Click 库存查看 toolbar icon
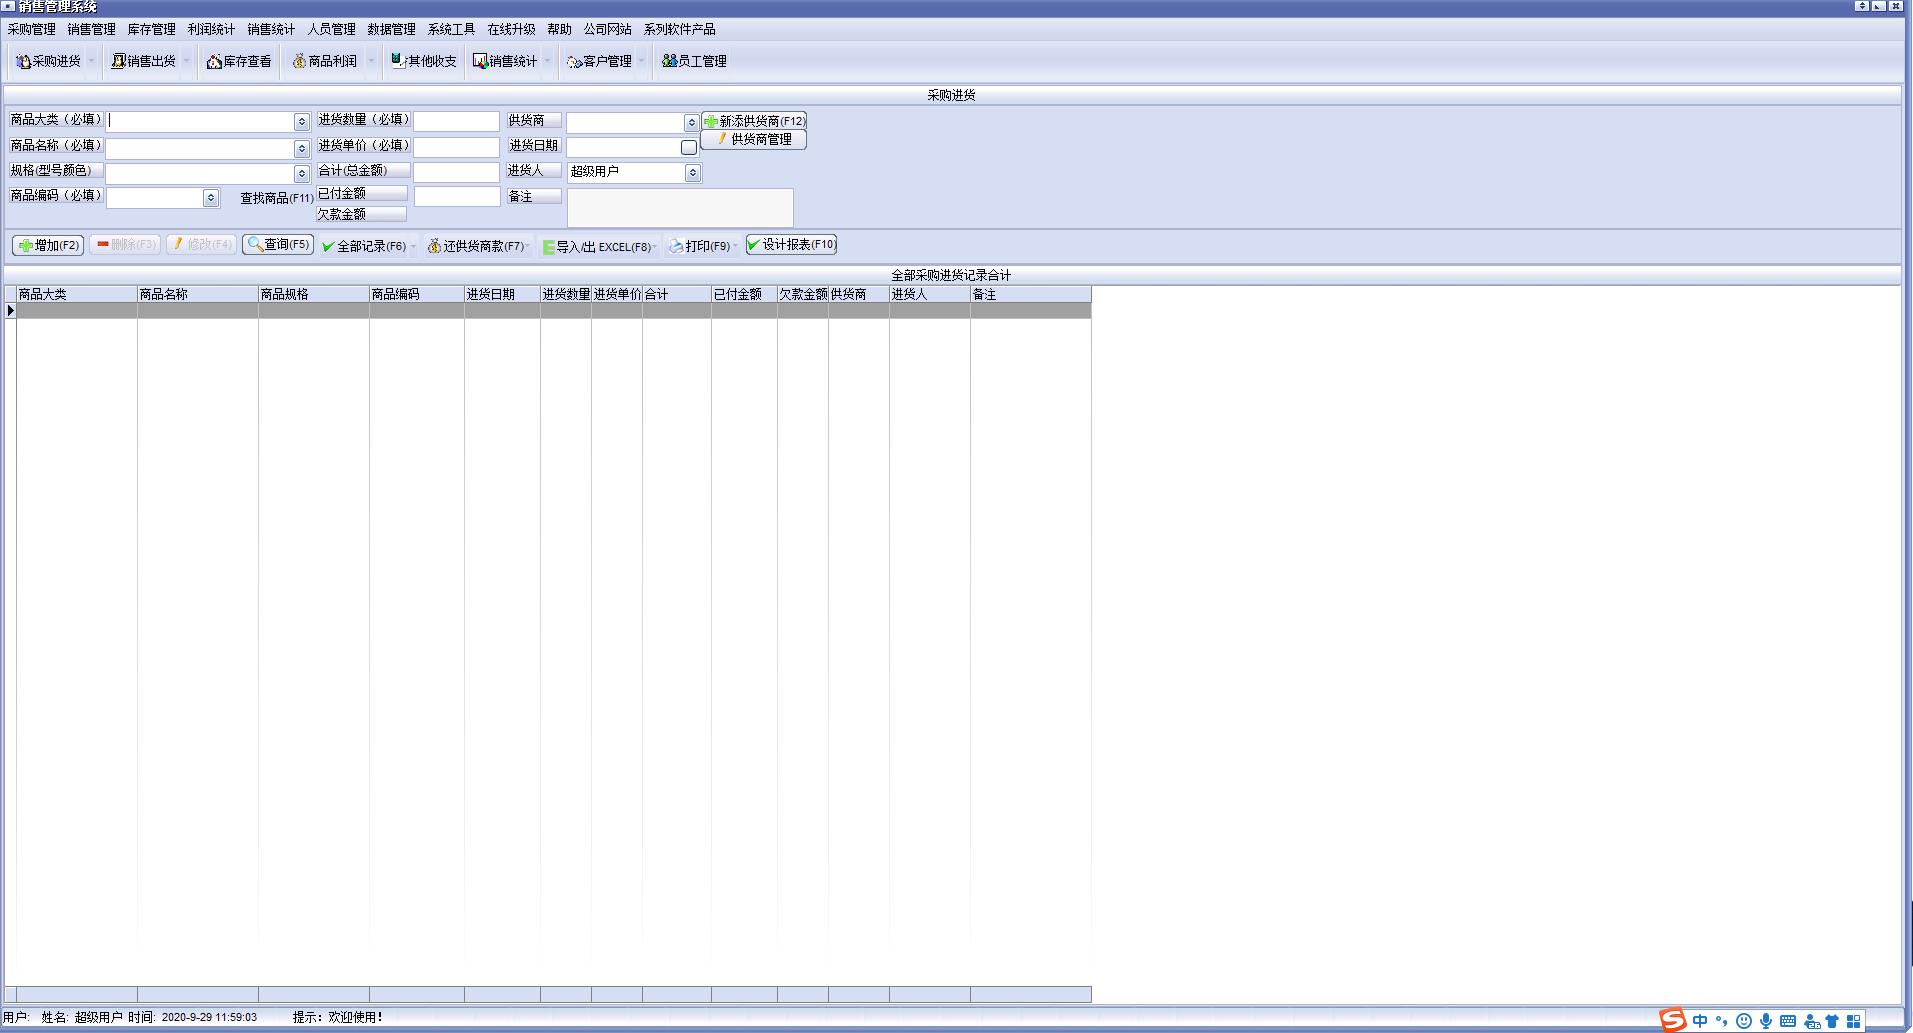Screen dimensions: 1913x1033 (239, 61)
